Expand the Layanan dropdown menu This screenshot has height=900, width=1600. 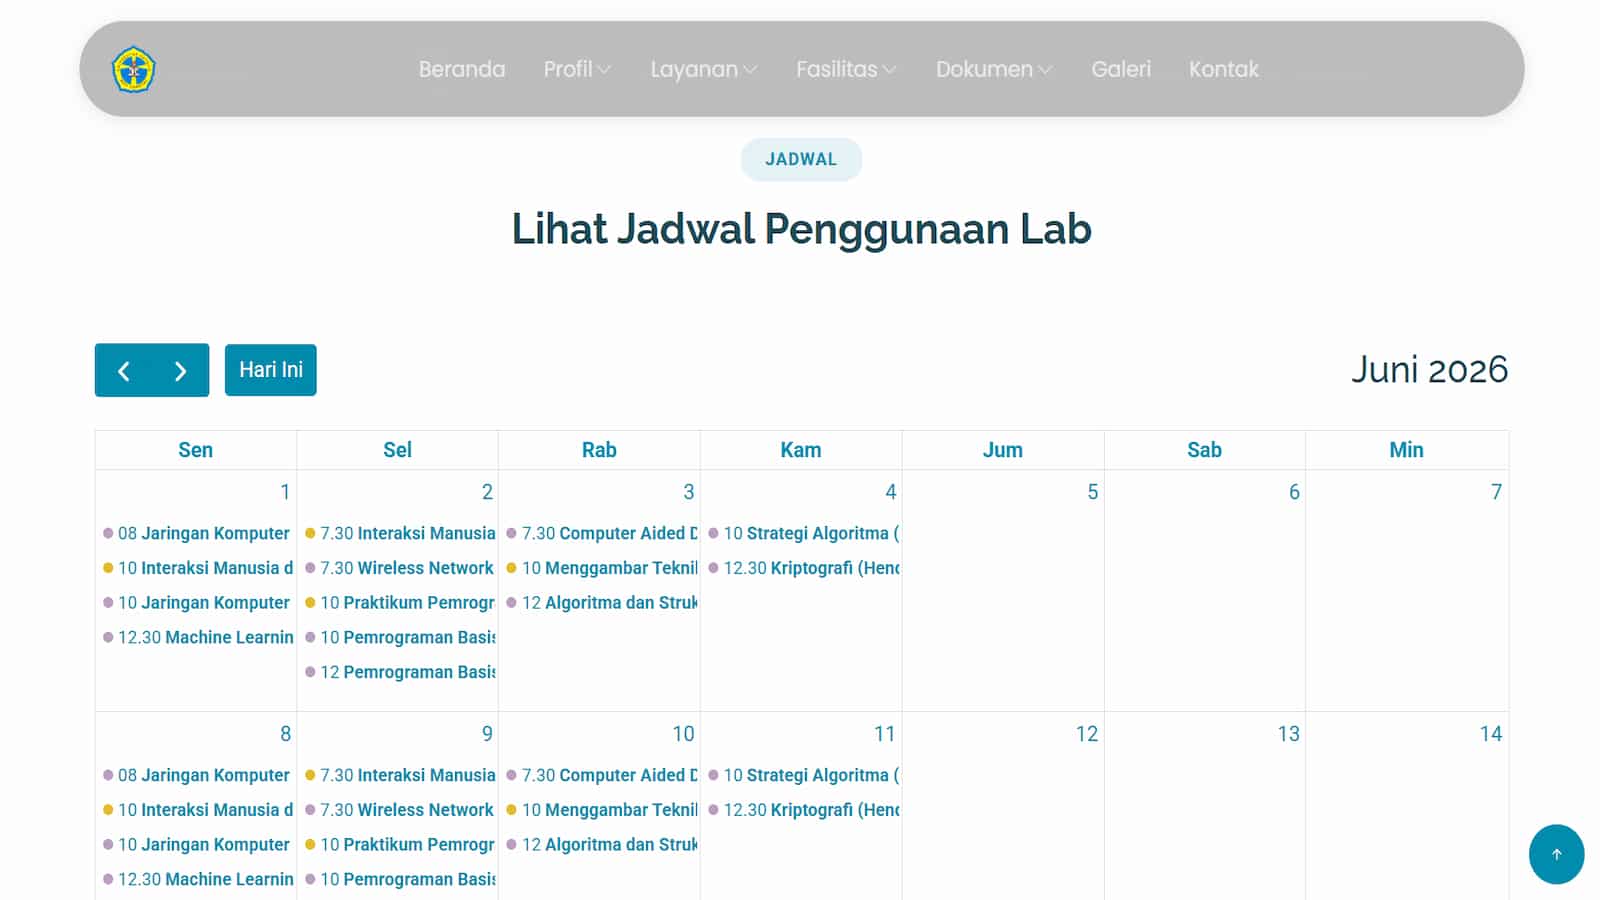pos(703,69)
